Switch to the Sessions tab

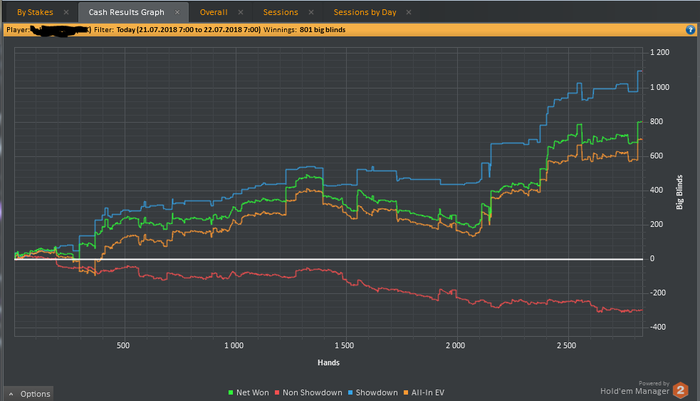click(x=280, y=12)
